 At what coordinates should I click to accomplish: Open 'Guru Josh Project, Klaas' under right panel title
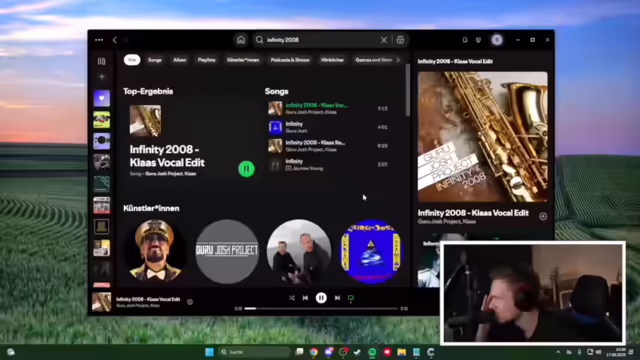(447, 222)
